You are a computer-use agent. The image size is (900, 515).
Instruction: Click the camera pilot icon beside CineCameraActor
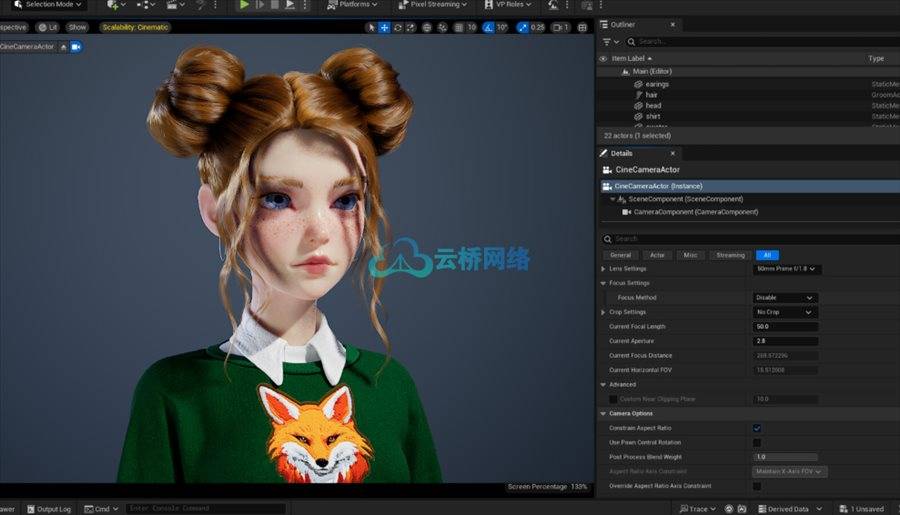(76, 47)
